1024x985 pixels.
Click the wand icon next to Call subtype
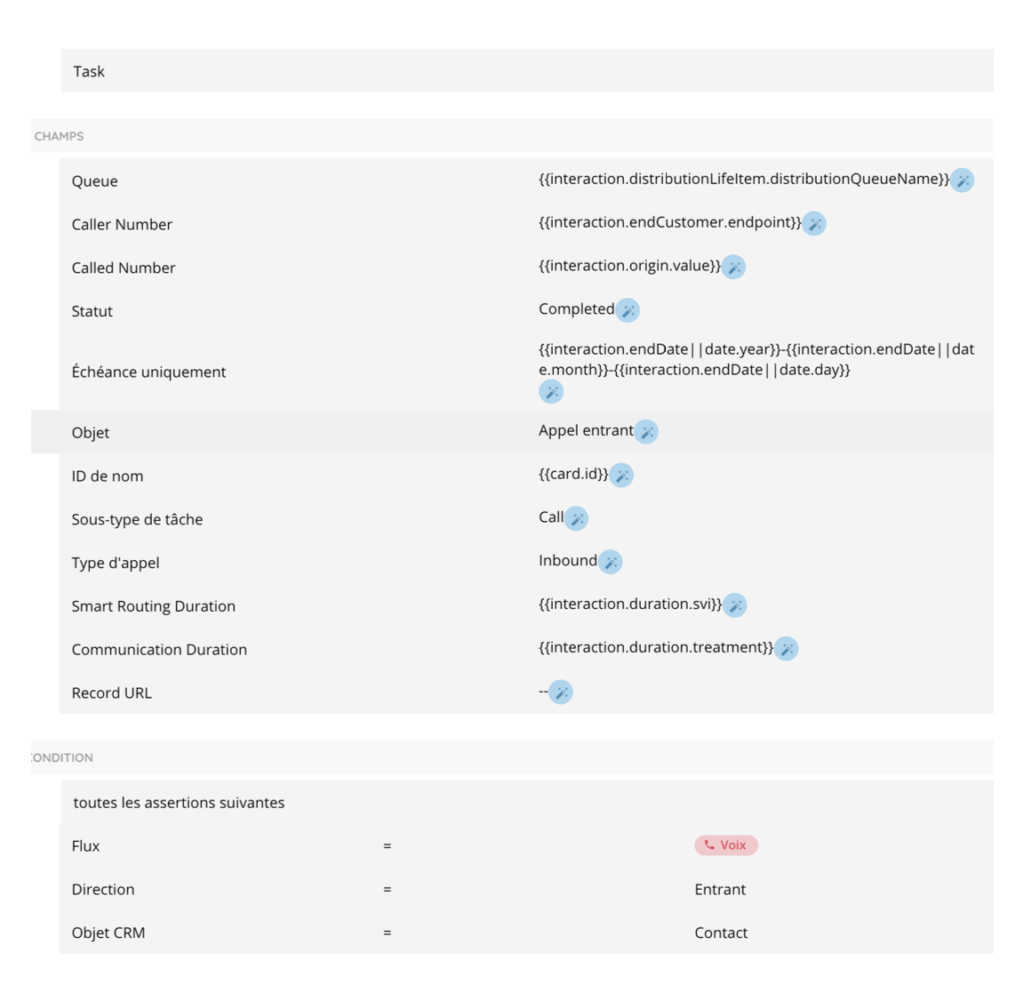coord(577,518)
